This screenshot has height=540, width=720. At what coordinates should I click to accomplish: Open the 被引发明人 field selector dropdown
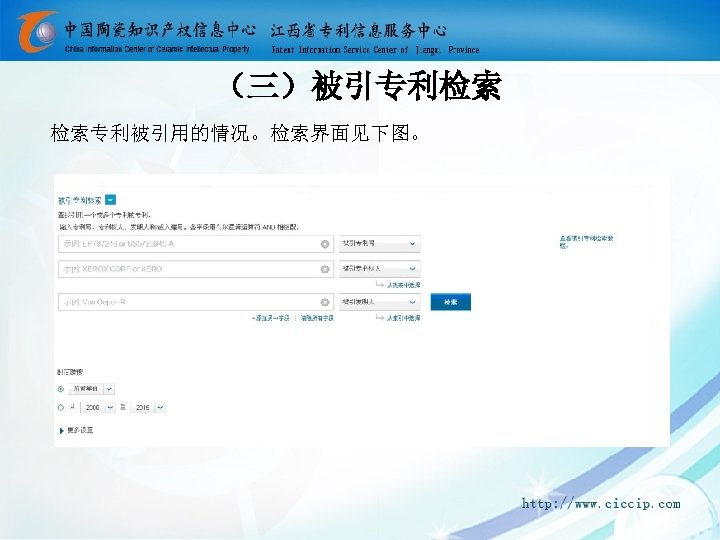pos(379,302)
